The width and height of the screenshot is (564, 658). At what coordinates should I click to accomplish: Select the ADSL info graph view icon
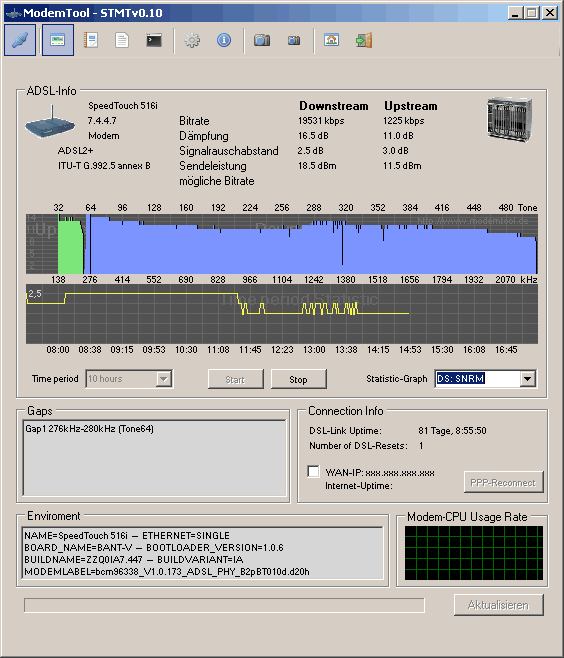pyautogui.click(x=57, y=40)
